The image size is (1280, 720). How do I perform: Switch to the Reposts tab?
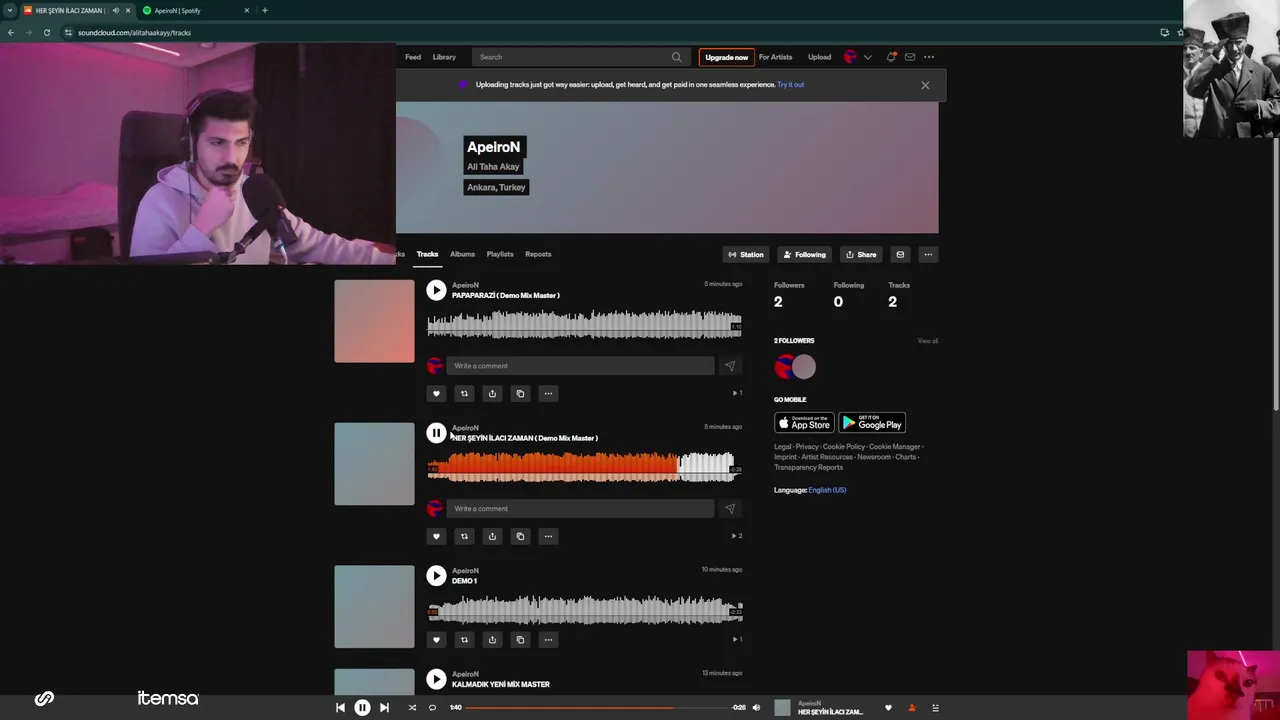point(538,254)
